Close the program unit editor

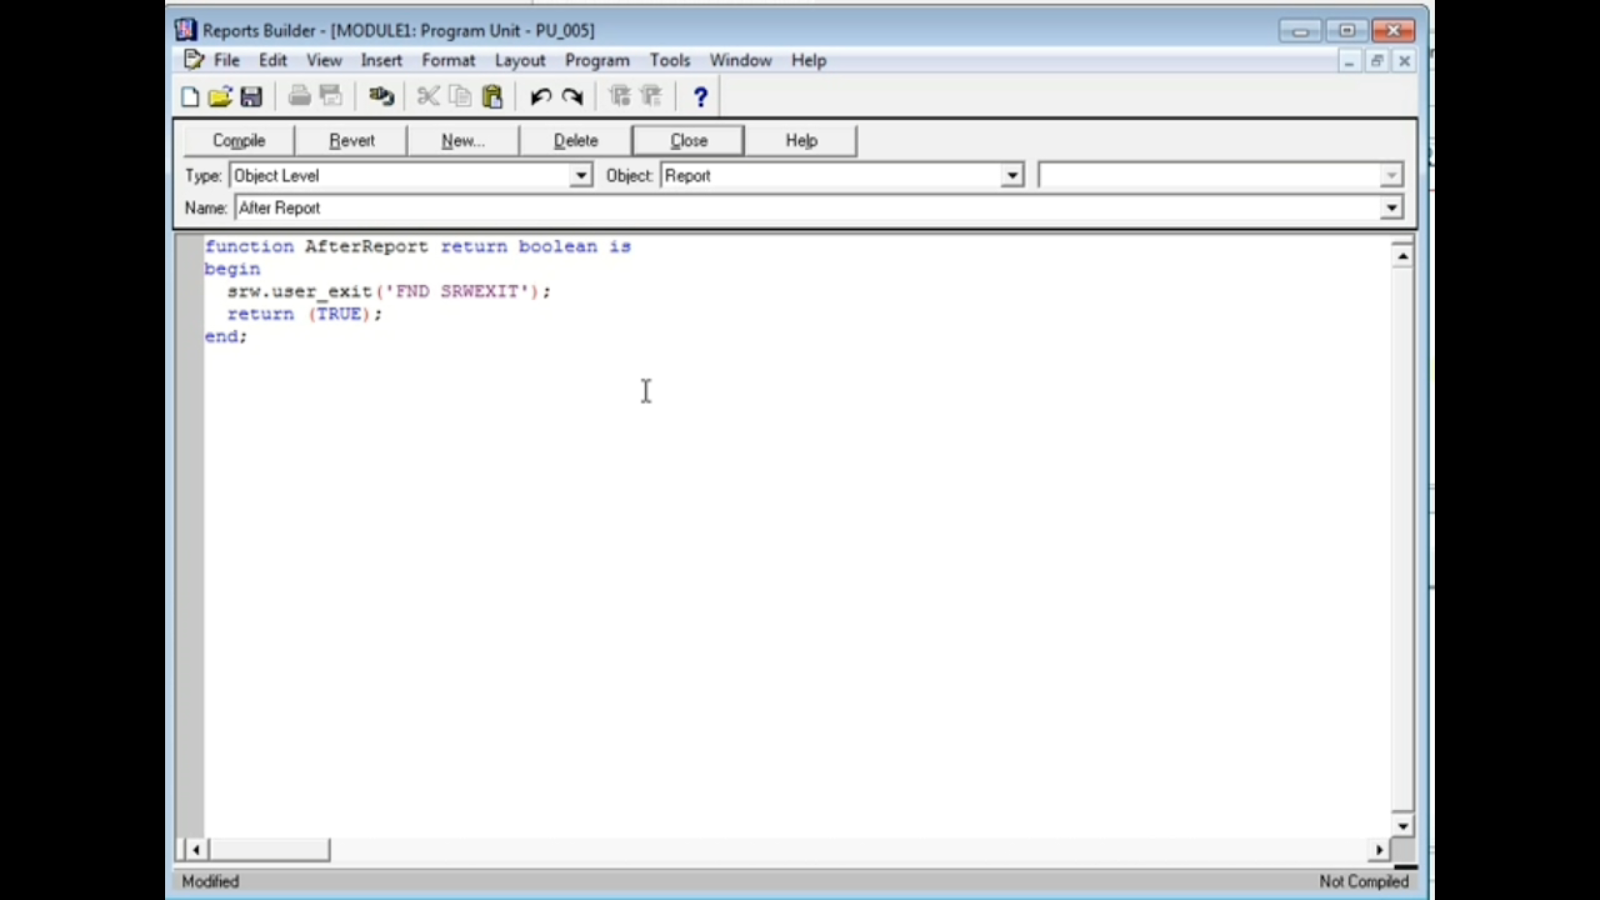click(688, 140)
